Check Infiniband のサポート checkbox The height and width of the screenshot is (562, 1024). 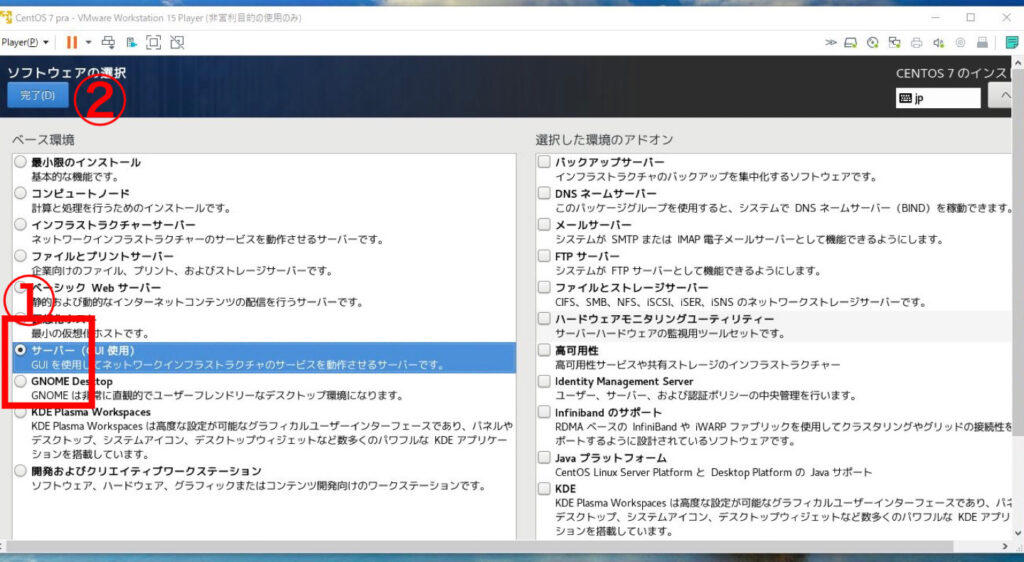[x=544, y=412]
